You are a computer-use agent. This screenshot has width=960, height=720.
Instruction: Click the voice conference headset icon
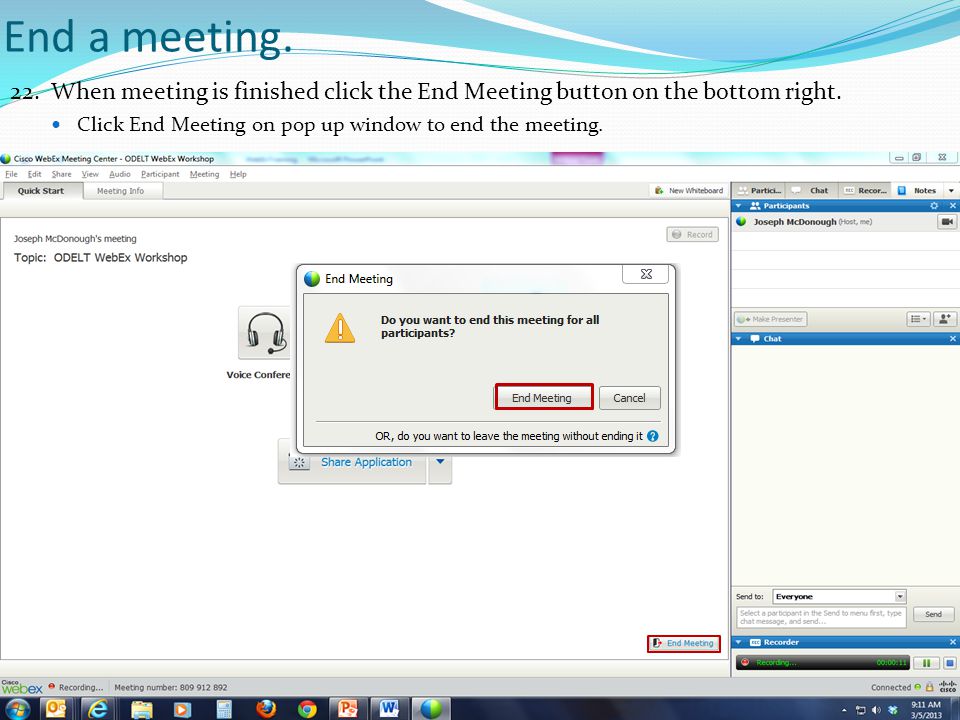click(267, 333)
